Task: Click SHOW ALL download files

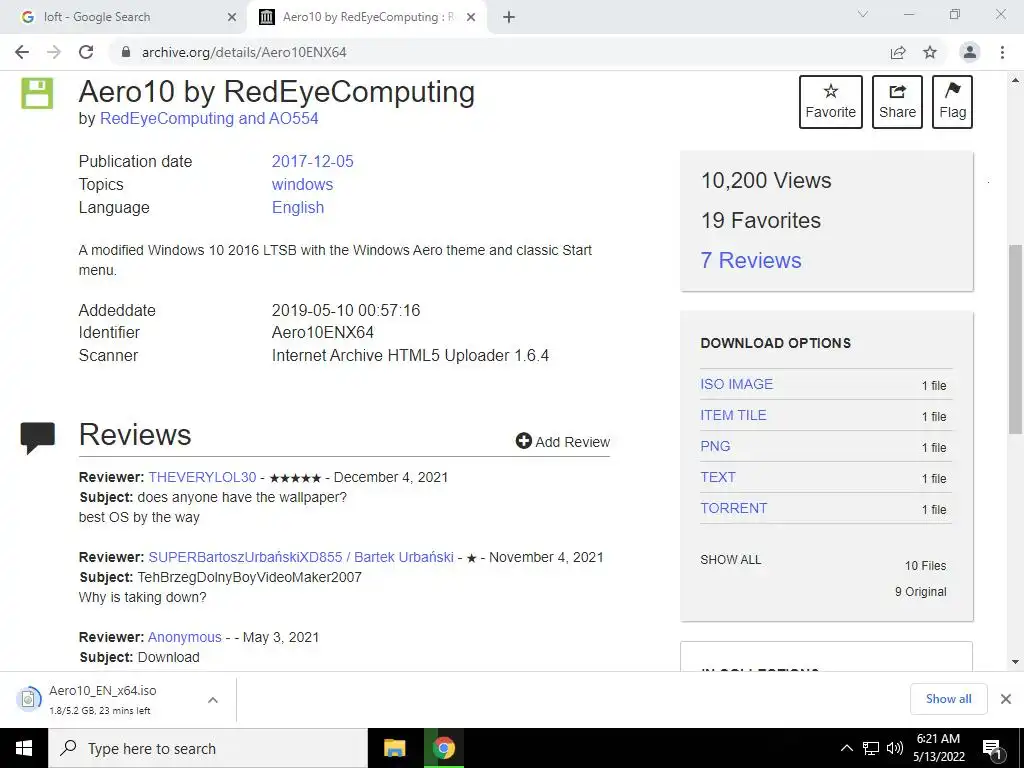Action: tap(731, 560)
